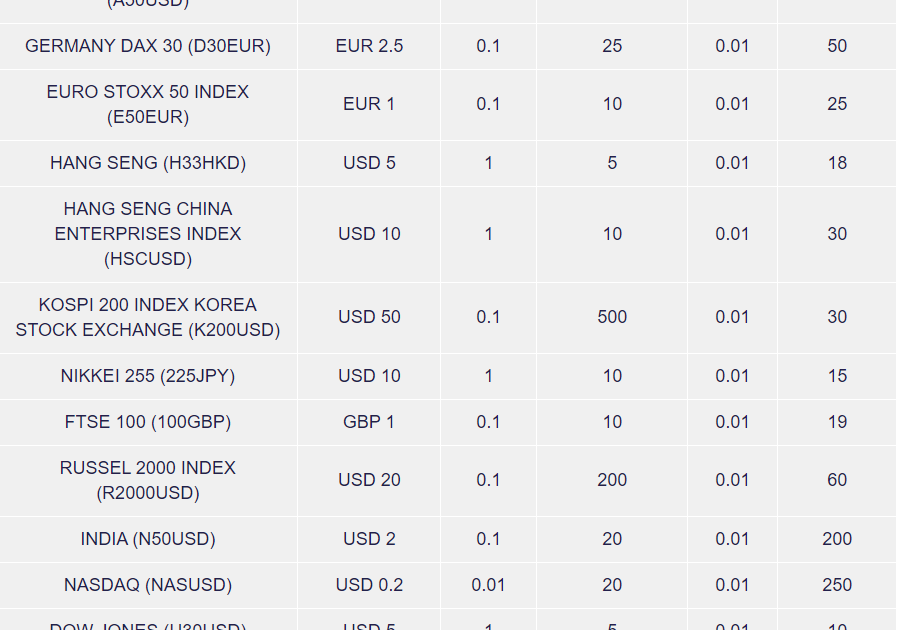Click the 500 value in KOSPI row

[x=612, y=317]
